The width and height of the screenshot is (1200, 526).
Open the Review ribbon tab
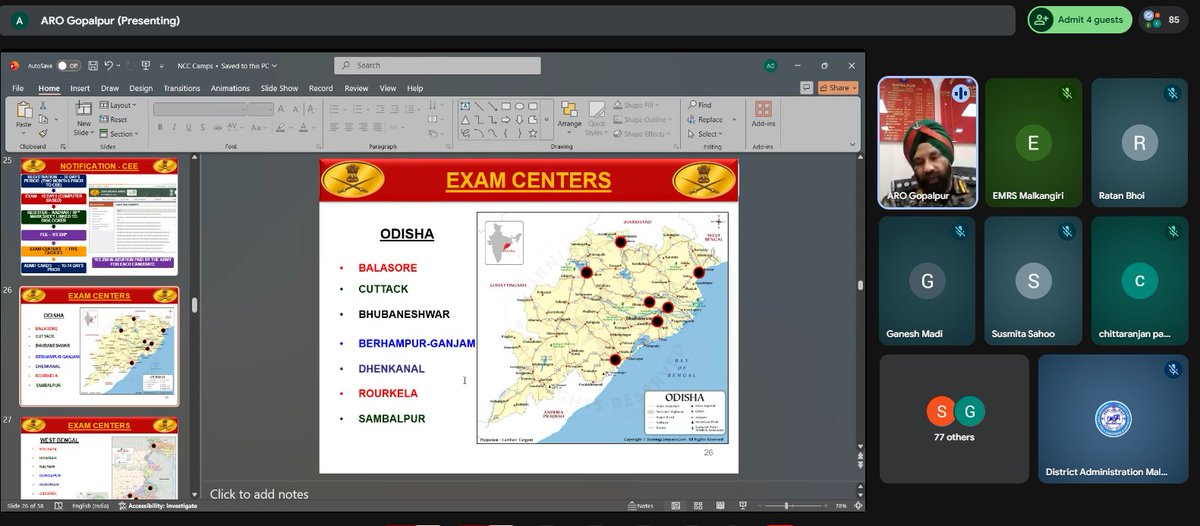pyautogui.click(x=356, y=88)
